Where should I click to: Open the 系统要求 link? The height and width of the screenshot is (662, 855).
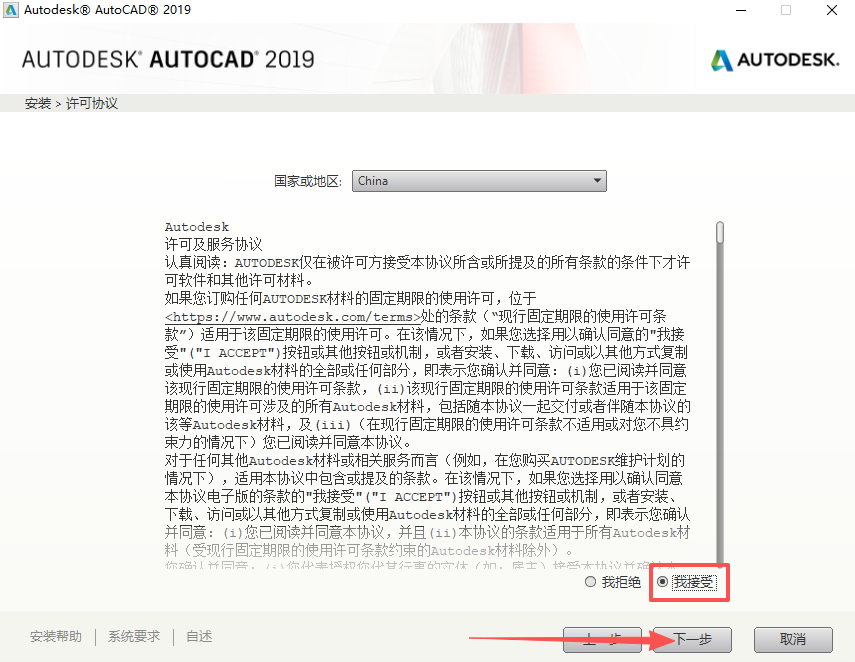pyautogui.click(x=134, y=637)
